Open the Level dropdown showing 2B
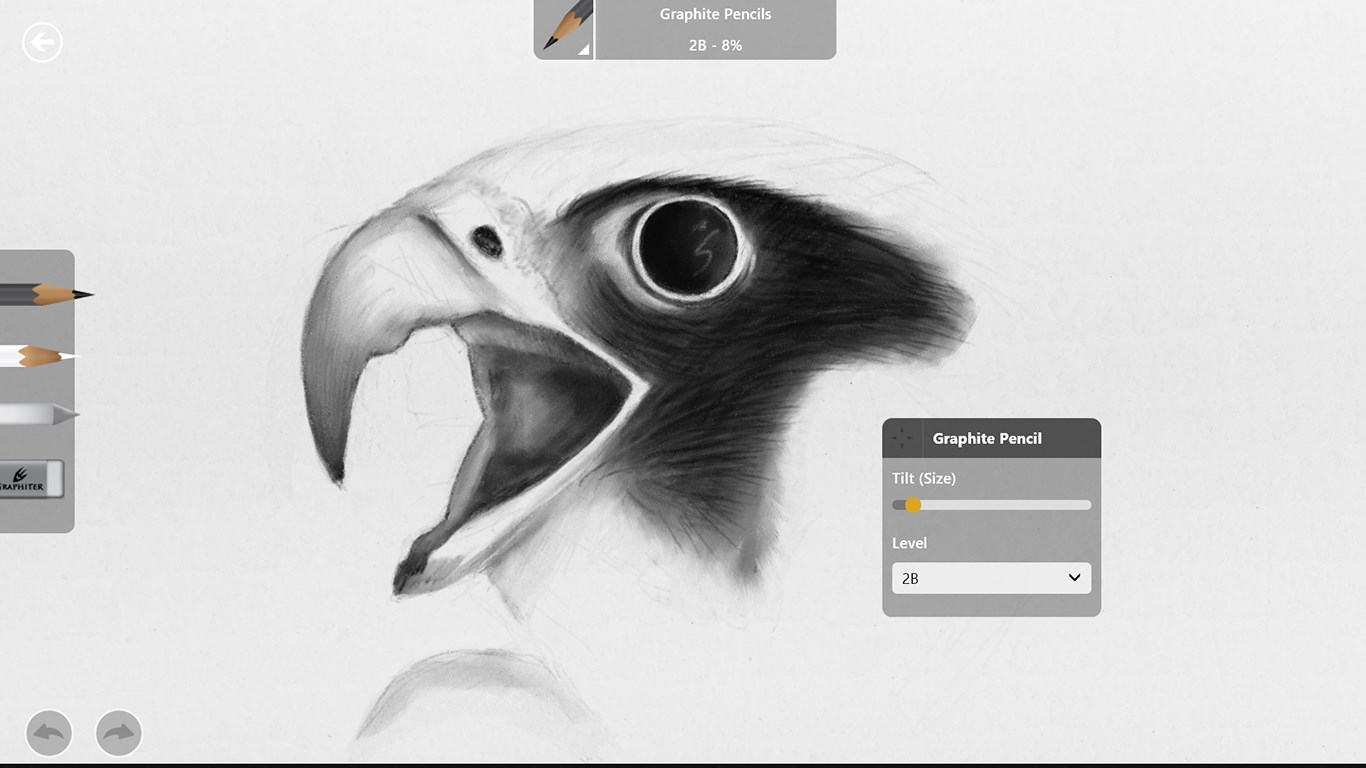Screen dimensions: 1366x768 click(x=991, y=578)
